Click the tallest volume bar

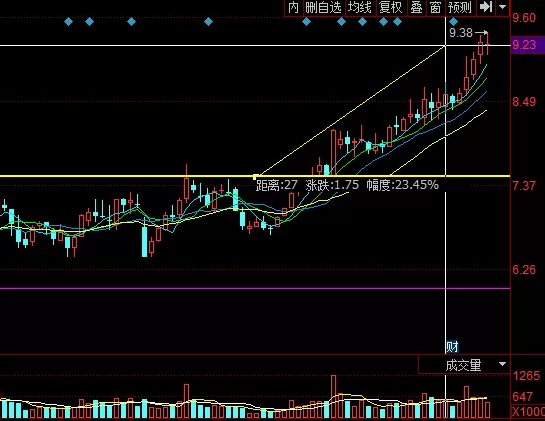coord(334,396)
